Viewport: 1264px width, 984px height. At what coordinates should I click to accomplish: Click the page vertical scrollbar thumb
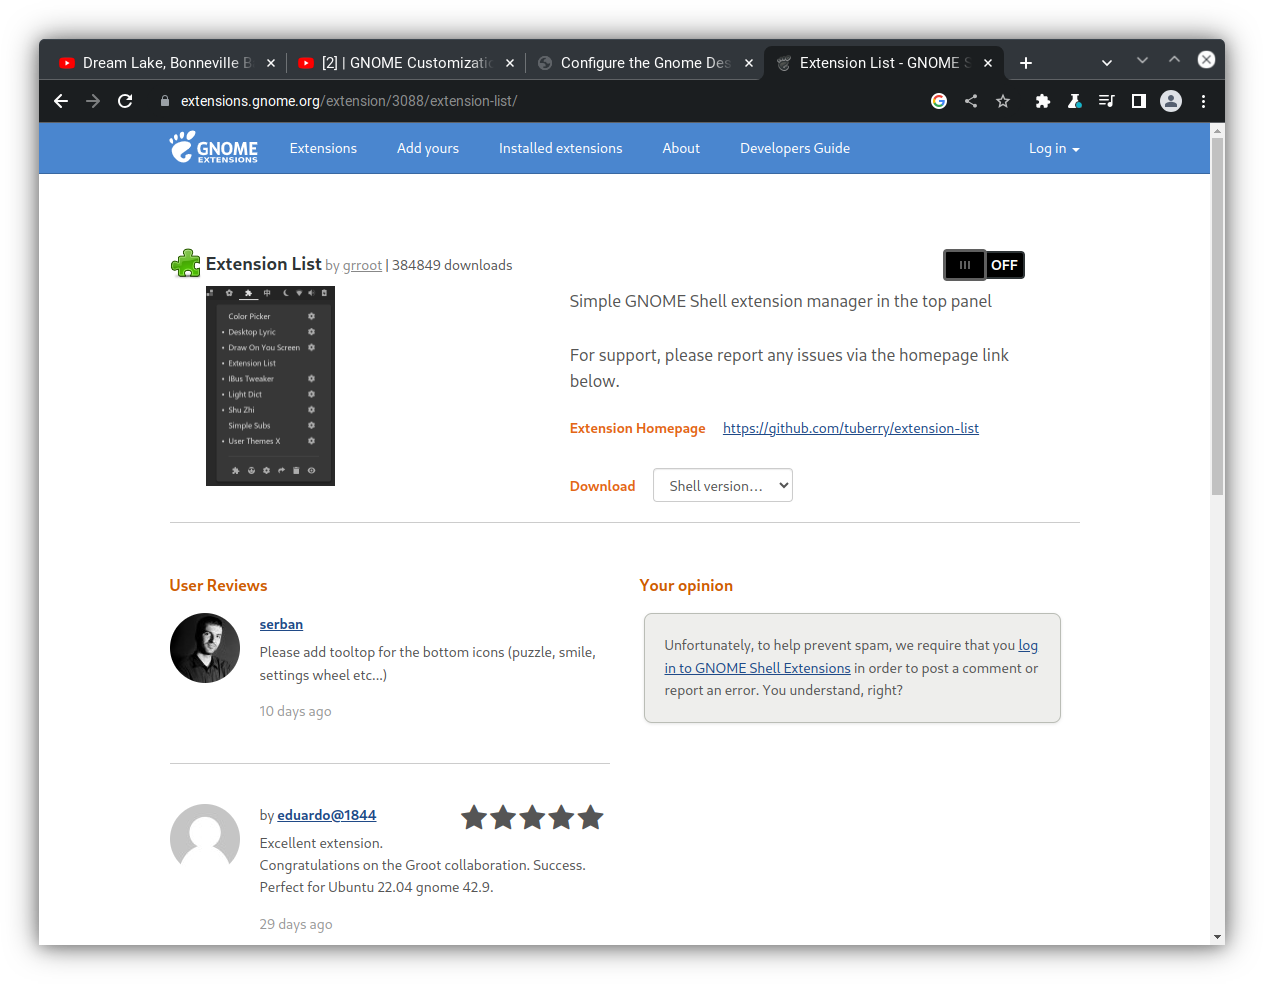1217,315
